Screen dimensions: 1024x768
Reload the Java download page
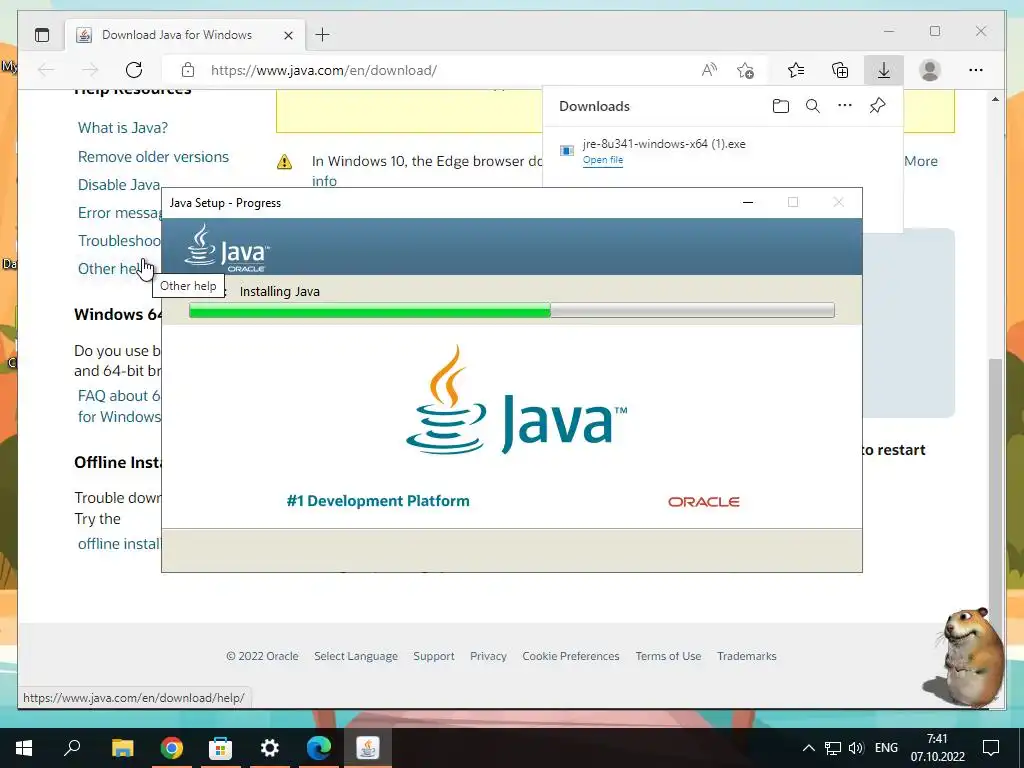pyautogui.click(x=134, y=70)
